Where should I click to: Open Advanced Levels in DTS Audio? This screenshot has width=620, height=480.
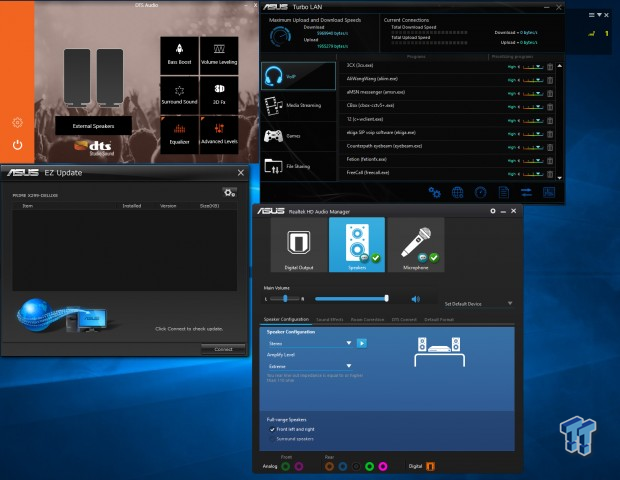click(x=219, y=135)
